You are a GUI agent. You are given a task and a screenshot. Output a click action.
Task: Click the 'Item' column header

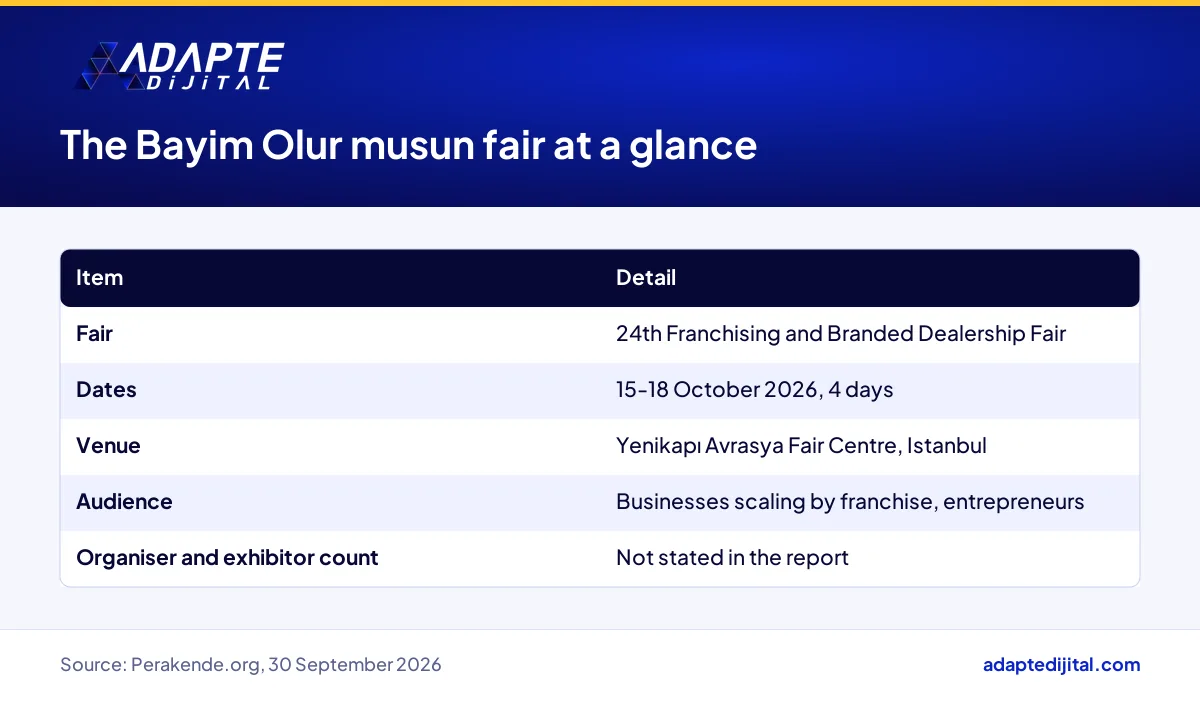tap(99, 278)
